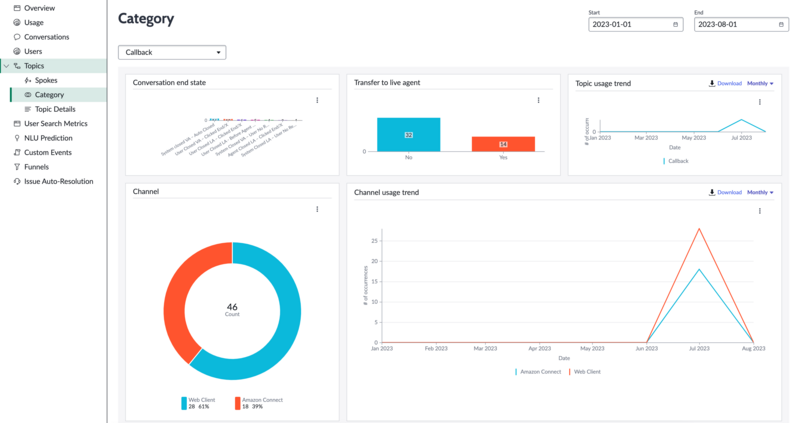Open kebab menu of Channel usage trend chart
Viewport: 800px width, 423px height.
click(760, 211)
